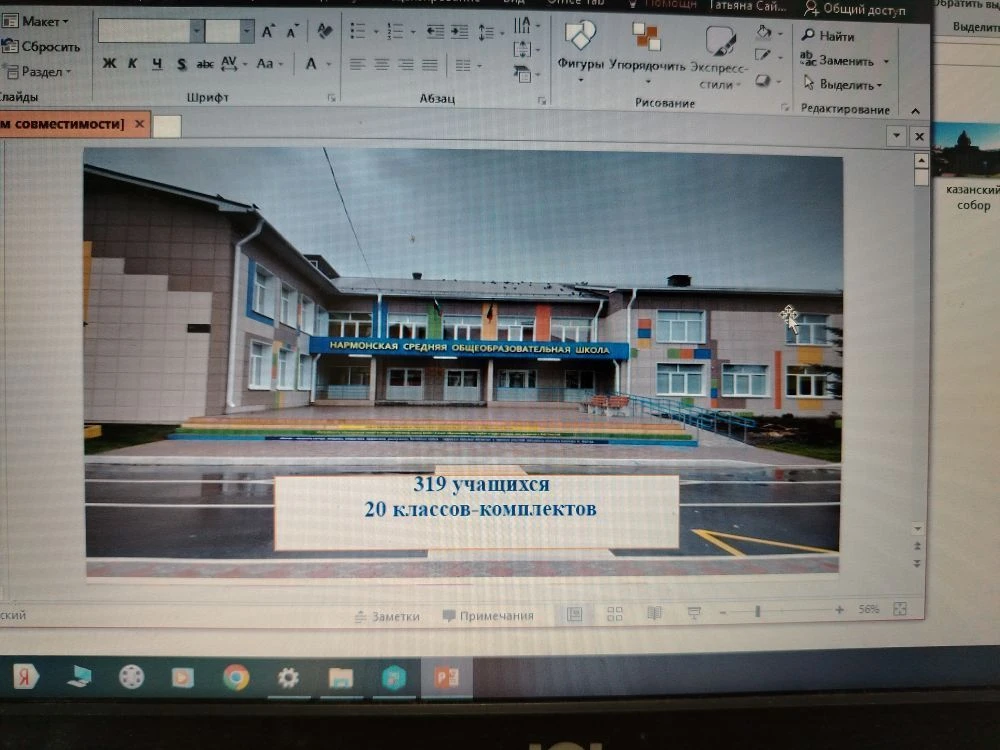Toggle italic formatting (К) in the ribbon
Image resolution: width=1000 pixels, height=750 pixels.
132,64
